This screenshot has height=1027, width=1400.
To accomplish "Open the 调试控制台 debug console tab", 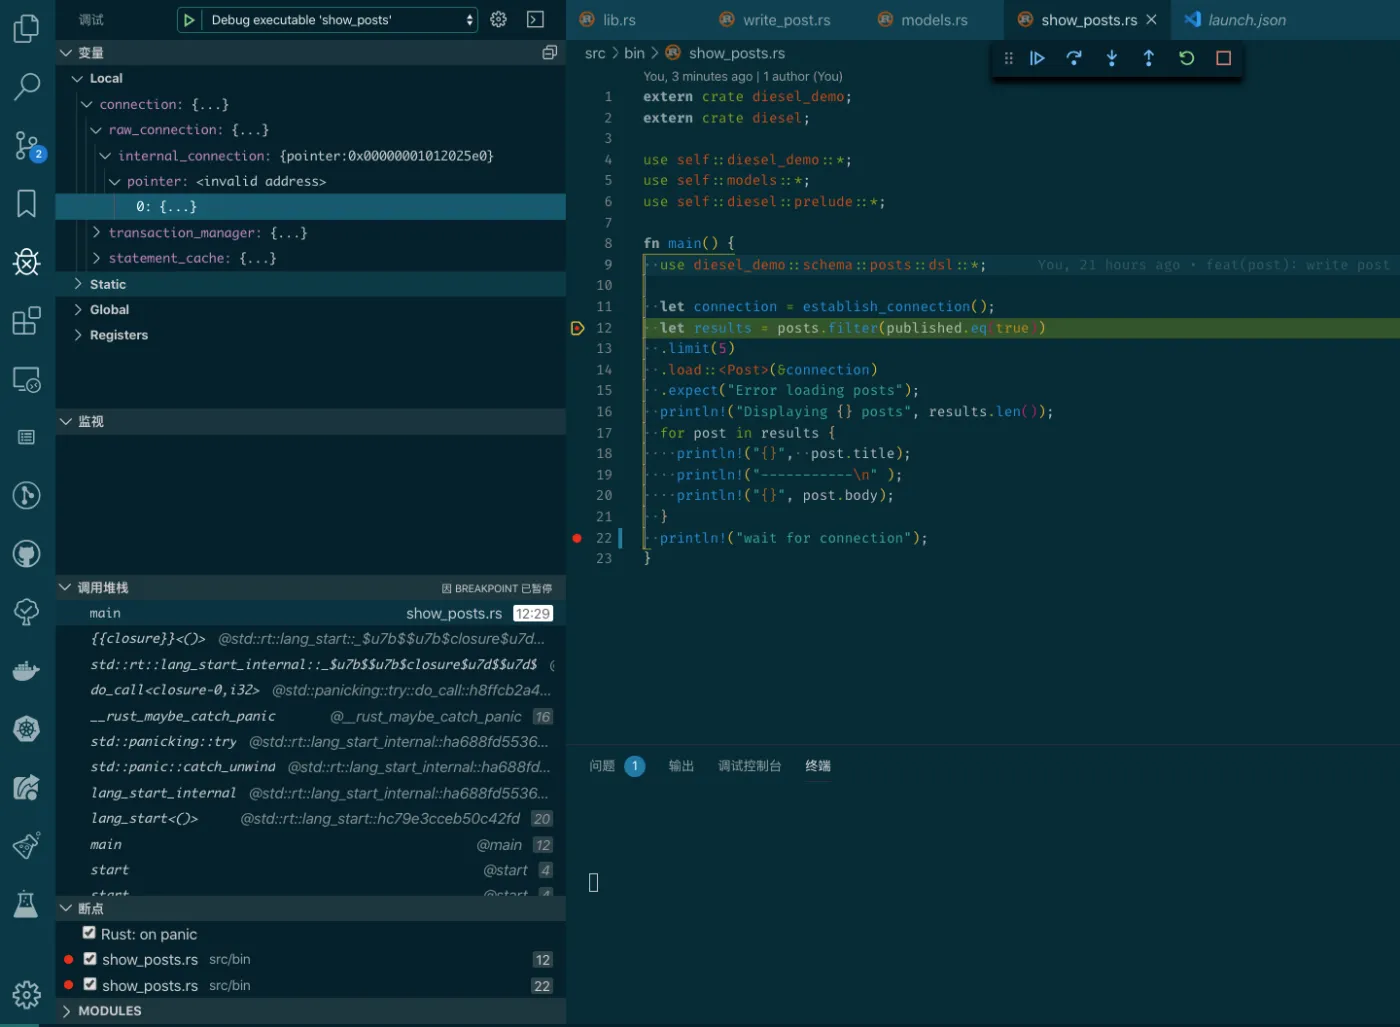I will click(x=749, y=766).
